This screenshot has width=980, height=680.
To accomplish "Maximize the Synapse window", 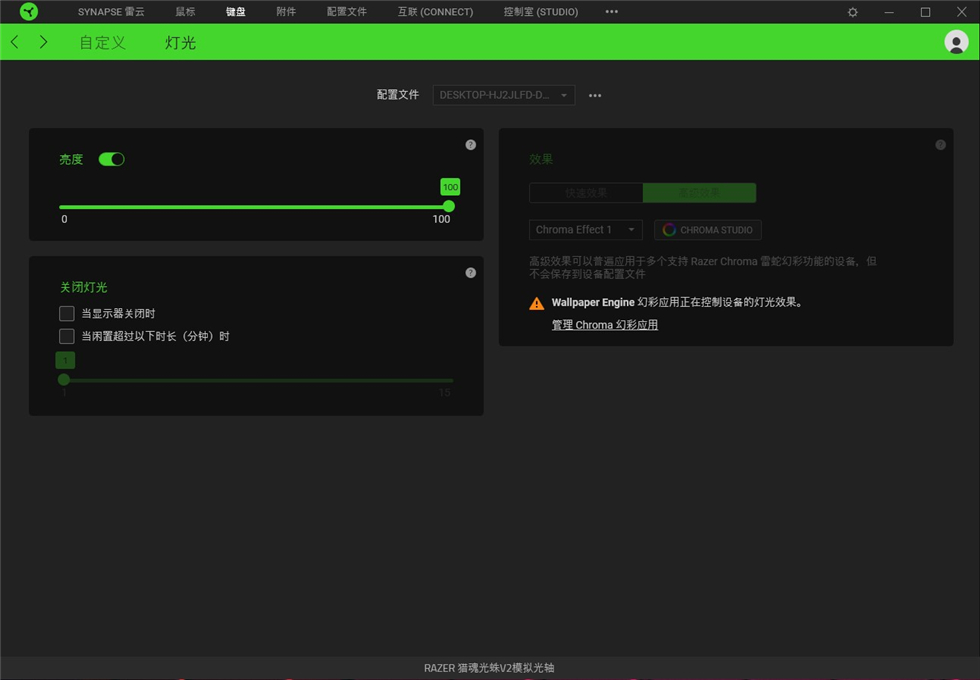I will pos(925,12).
